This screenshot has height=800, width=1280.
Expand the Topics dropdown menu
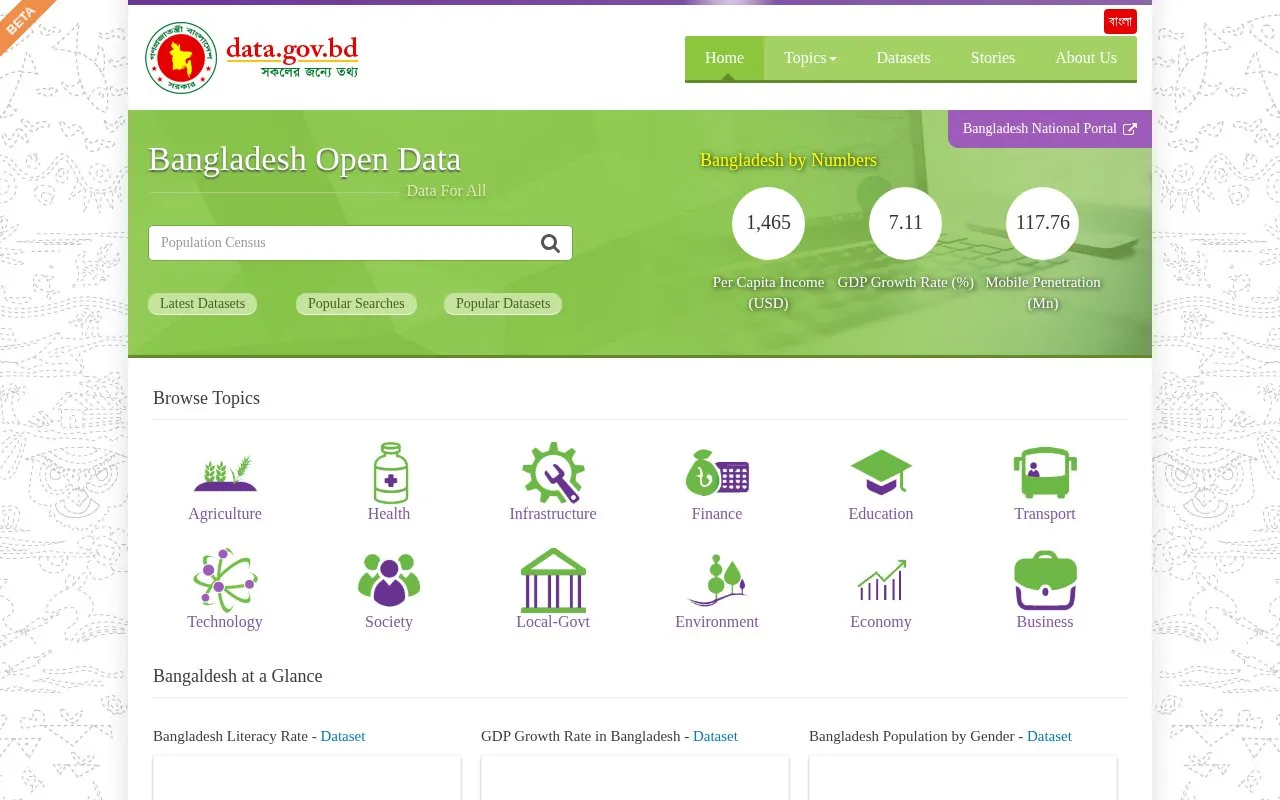[810, 58]
